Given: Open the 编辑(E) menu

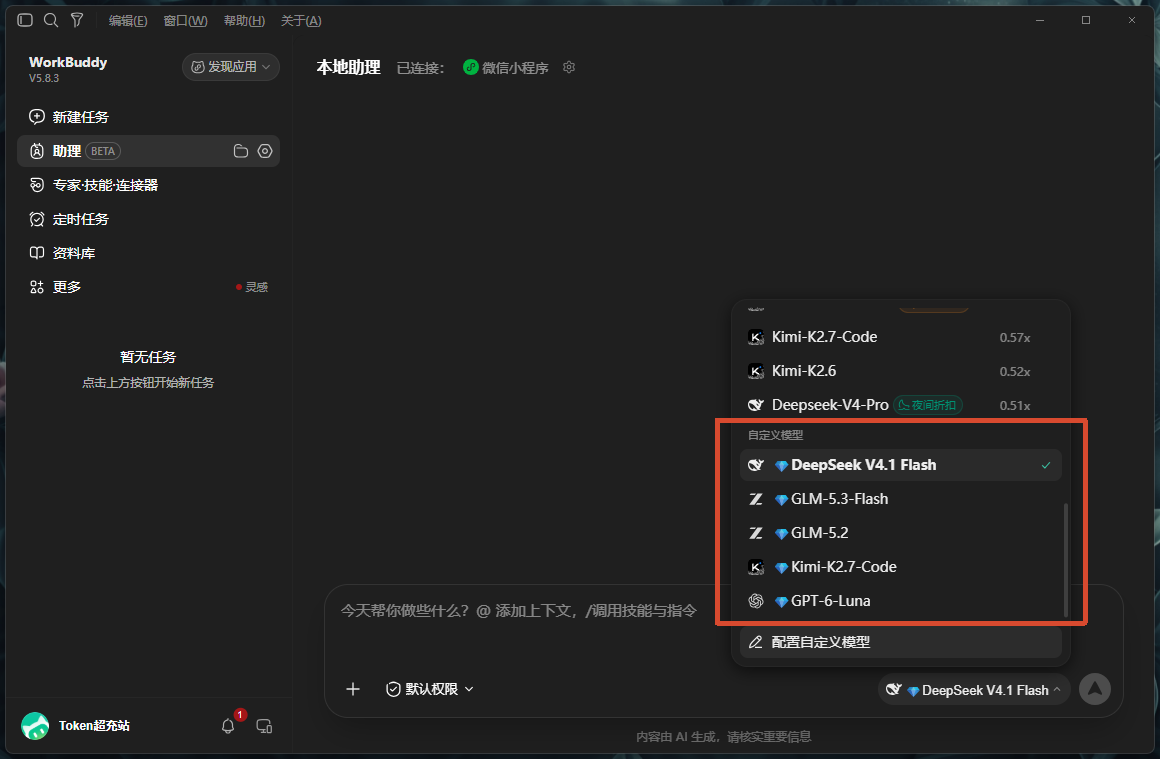Looking at the screenshot, I should point(128,21).
